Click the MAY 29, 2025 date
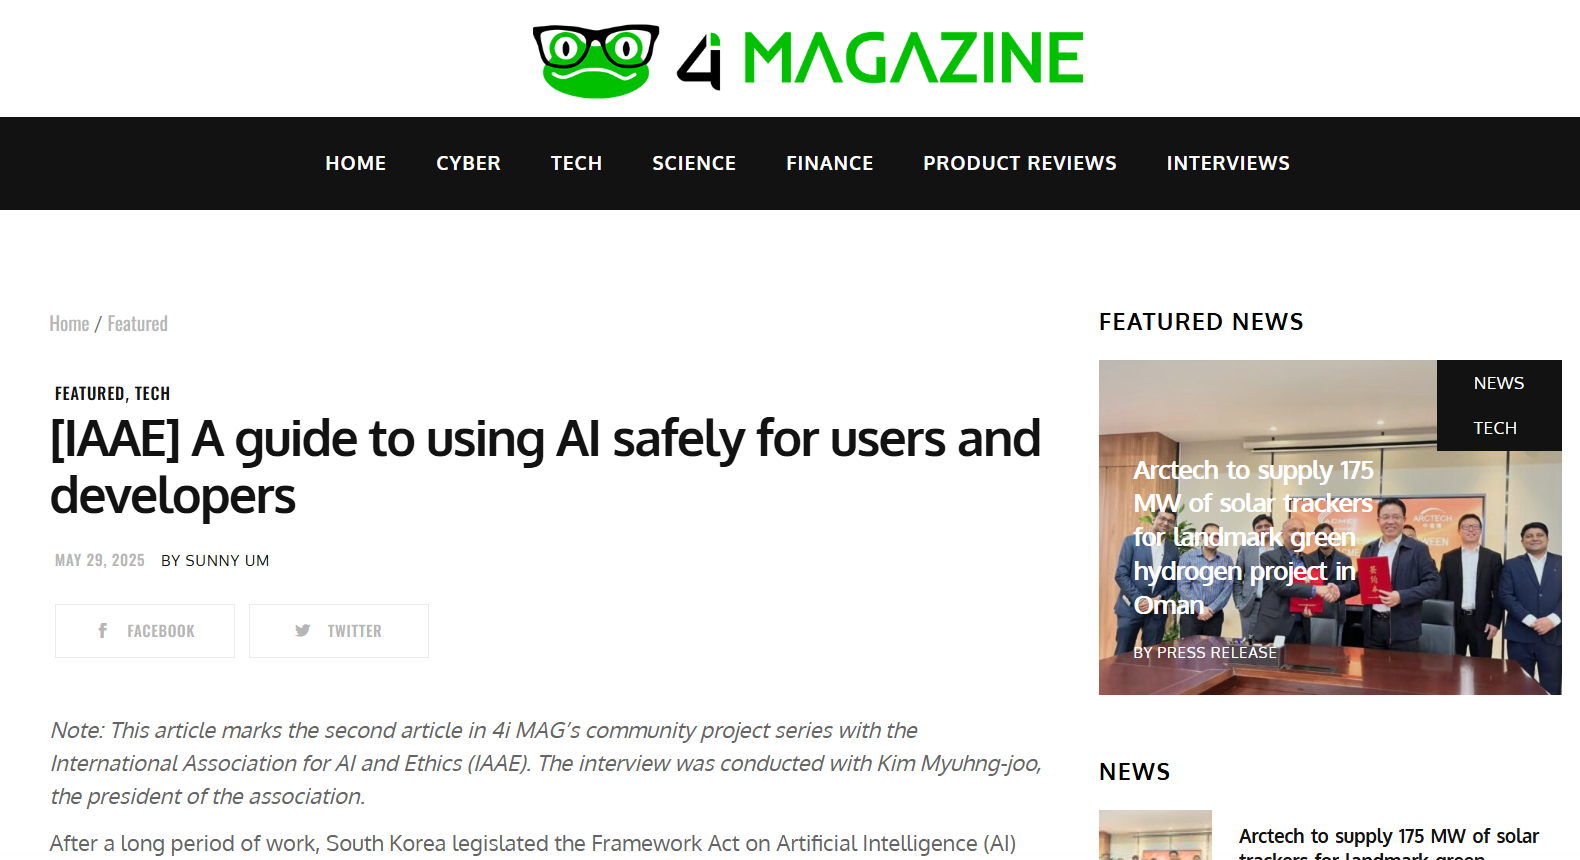 pyautogui.click(x=100, y=561)
